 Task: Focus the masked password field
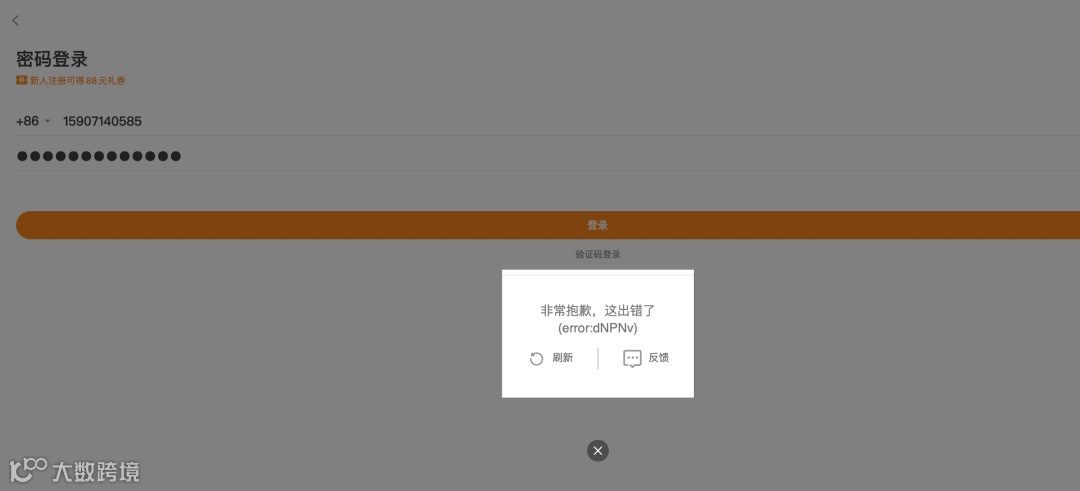[548, 156]
